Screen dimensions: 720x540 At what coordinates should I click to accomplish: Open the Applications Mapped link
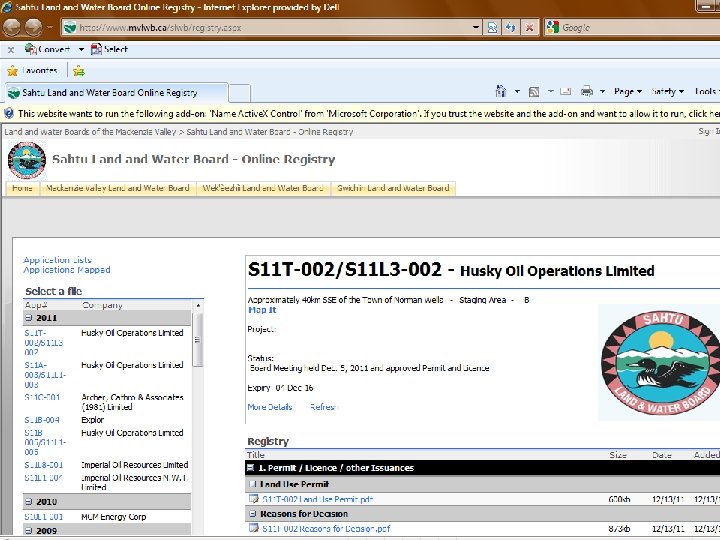(67, 270)
